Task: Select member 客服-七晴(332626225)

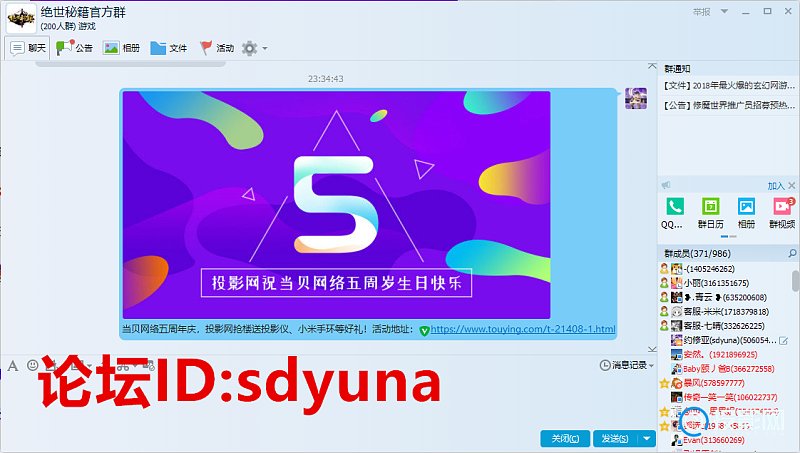Action: tap(724, 326)
